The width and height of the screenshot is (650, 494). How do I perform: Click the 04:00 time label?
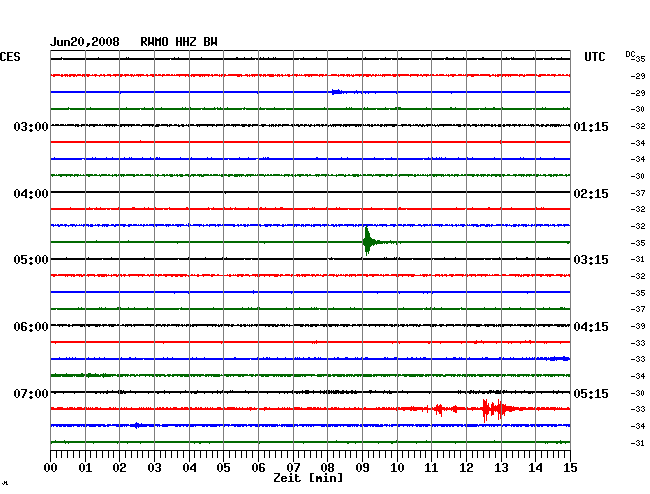(31, 194)
